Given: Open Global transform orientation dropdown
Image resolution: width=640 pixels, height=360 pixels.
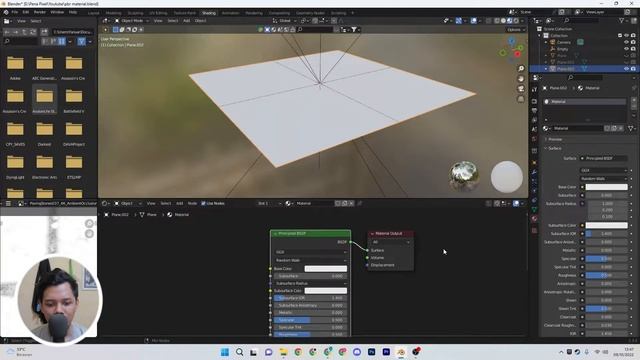Looking at the screenshot, I should [x=284, y=20].
